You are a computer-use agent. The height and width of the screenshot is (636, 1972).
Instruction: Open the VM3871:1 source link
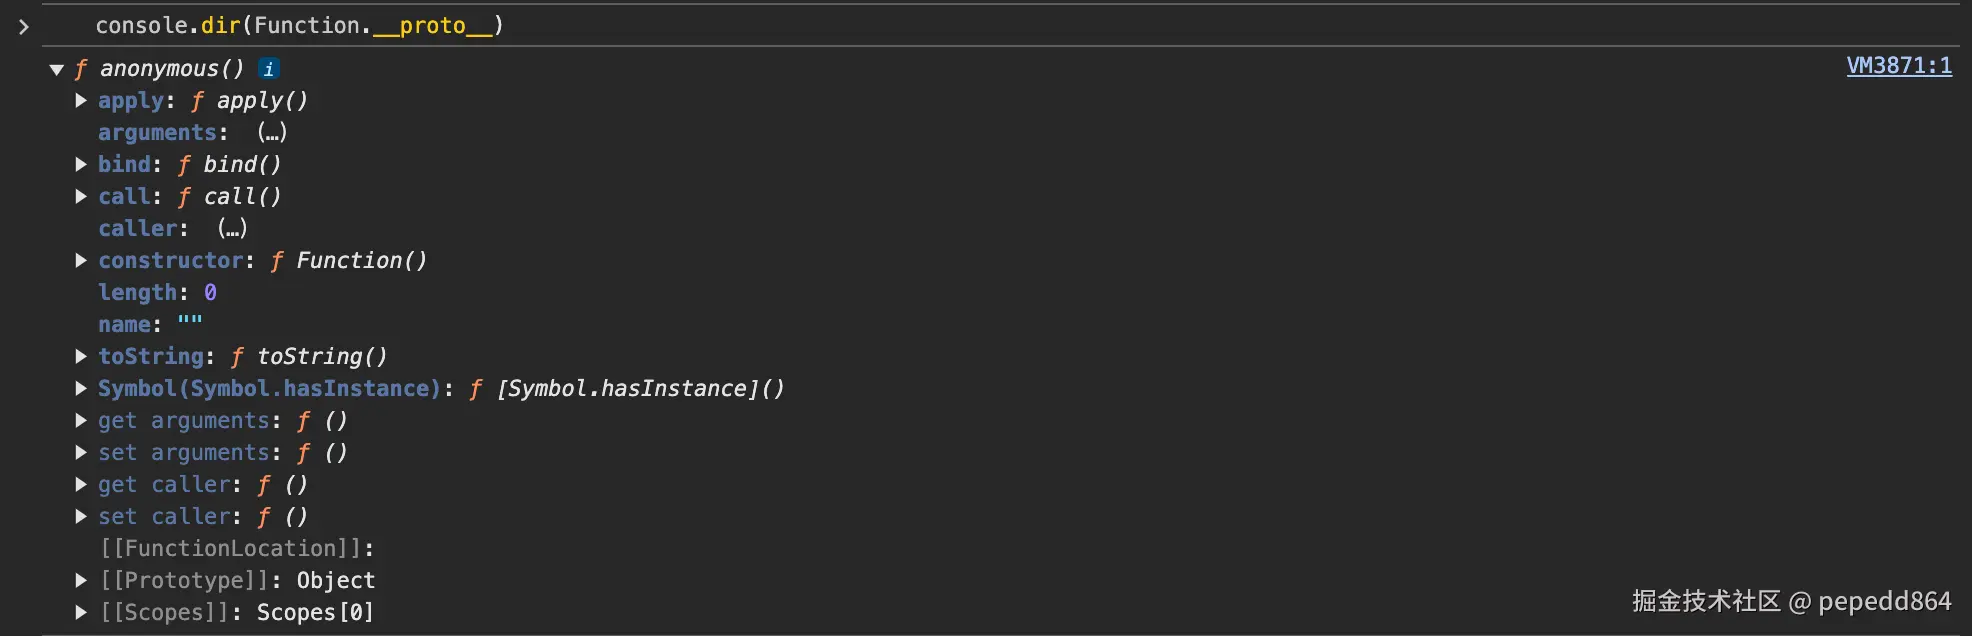(x=1898, y=66)
